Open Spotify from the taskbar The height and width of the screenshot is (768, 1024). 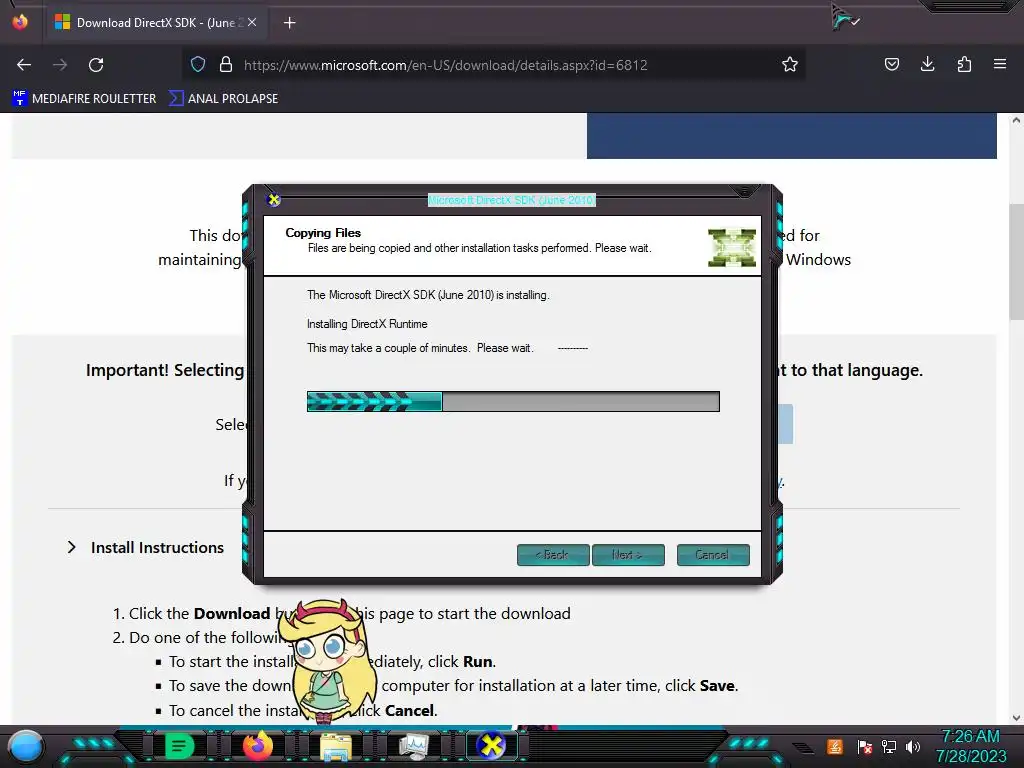179,746
